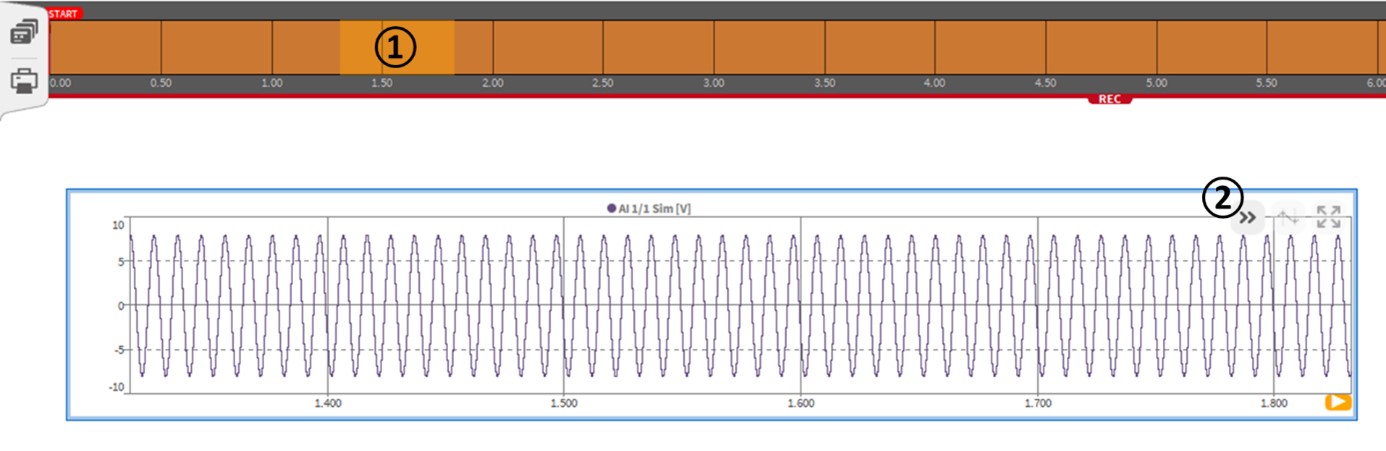The height and width of the screenshot is (451, 1386).
Task: Expand the recorder graph to full screen
Action: (x=1328, y=217)
